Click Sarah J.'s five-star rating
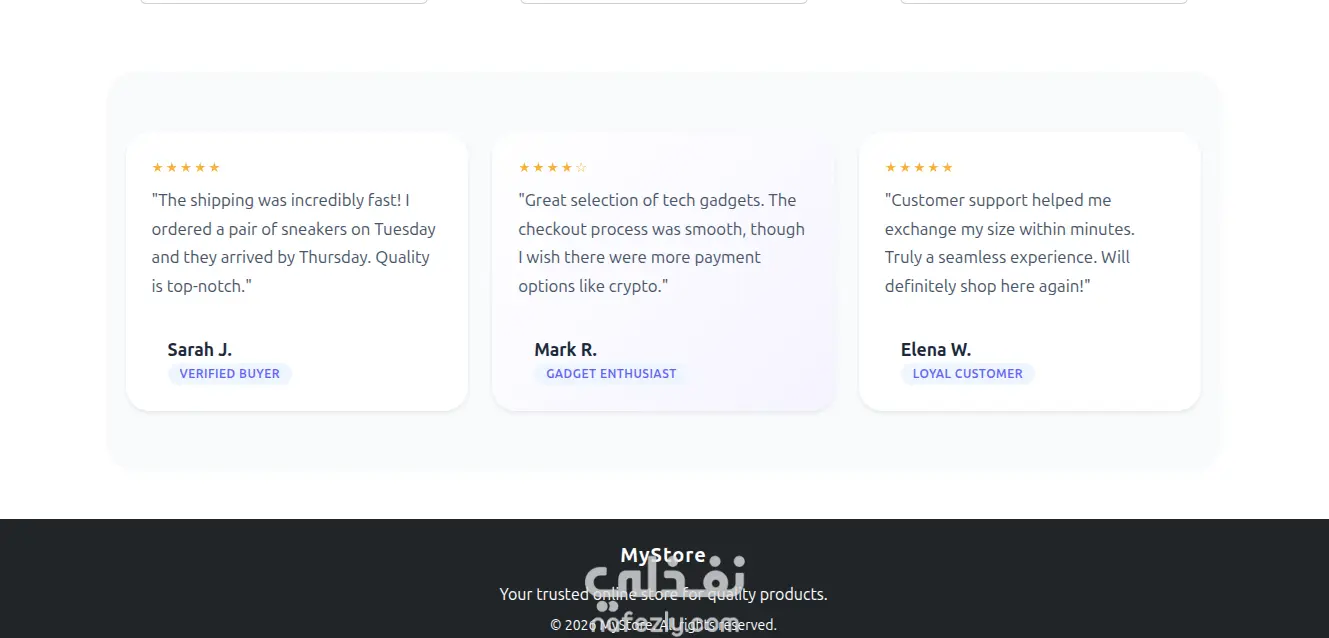 186,168
